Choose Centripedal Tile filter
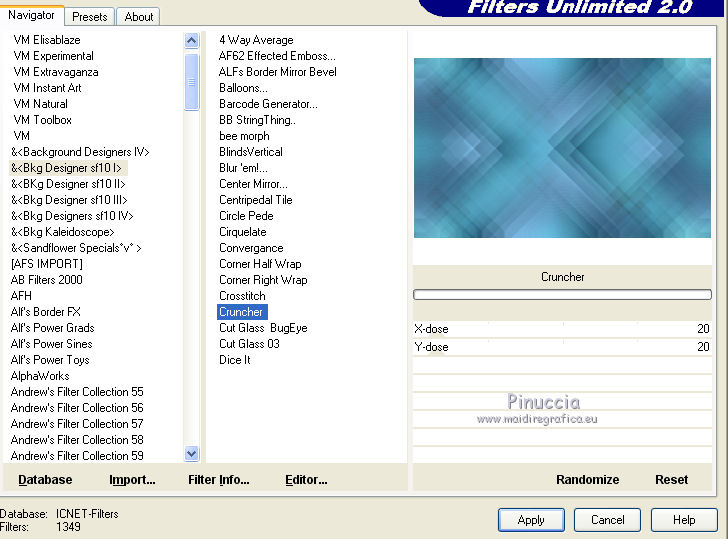The image size is (728, 539). [x=256, y=200]
